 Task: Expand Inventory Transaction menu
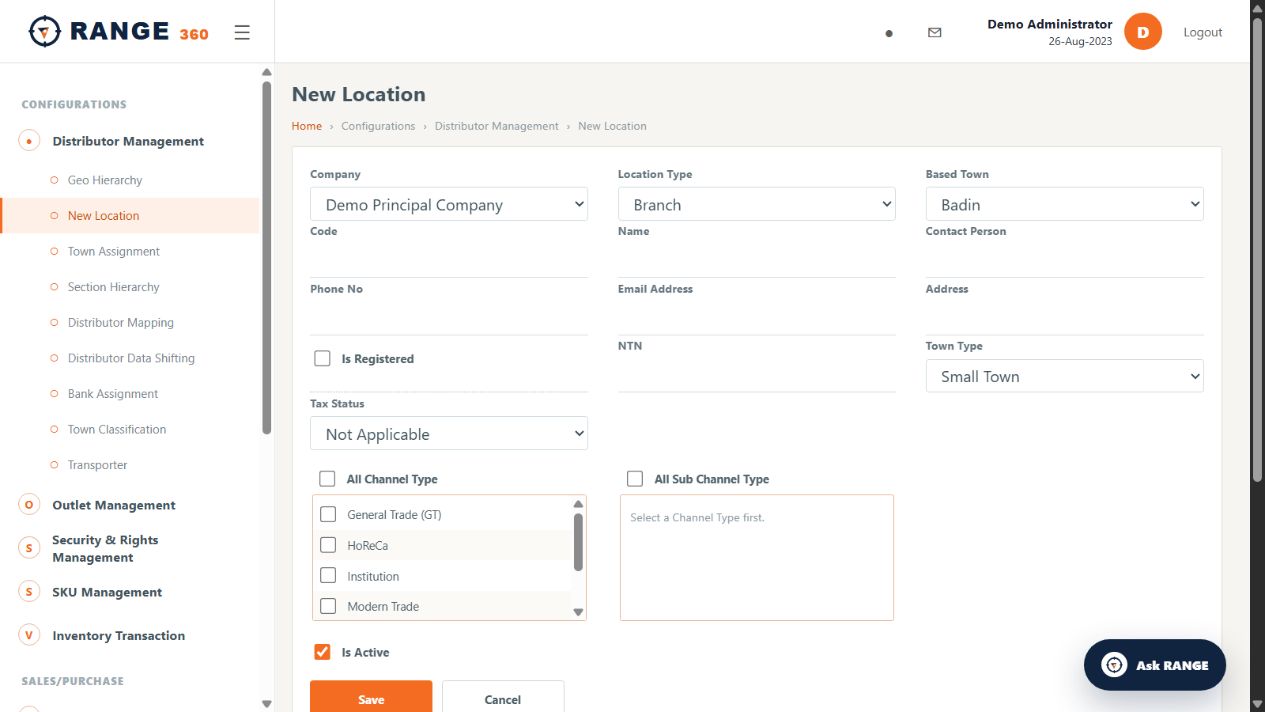pyautogui.click(x=118, y=635)
